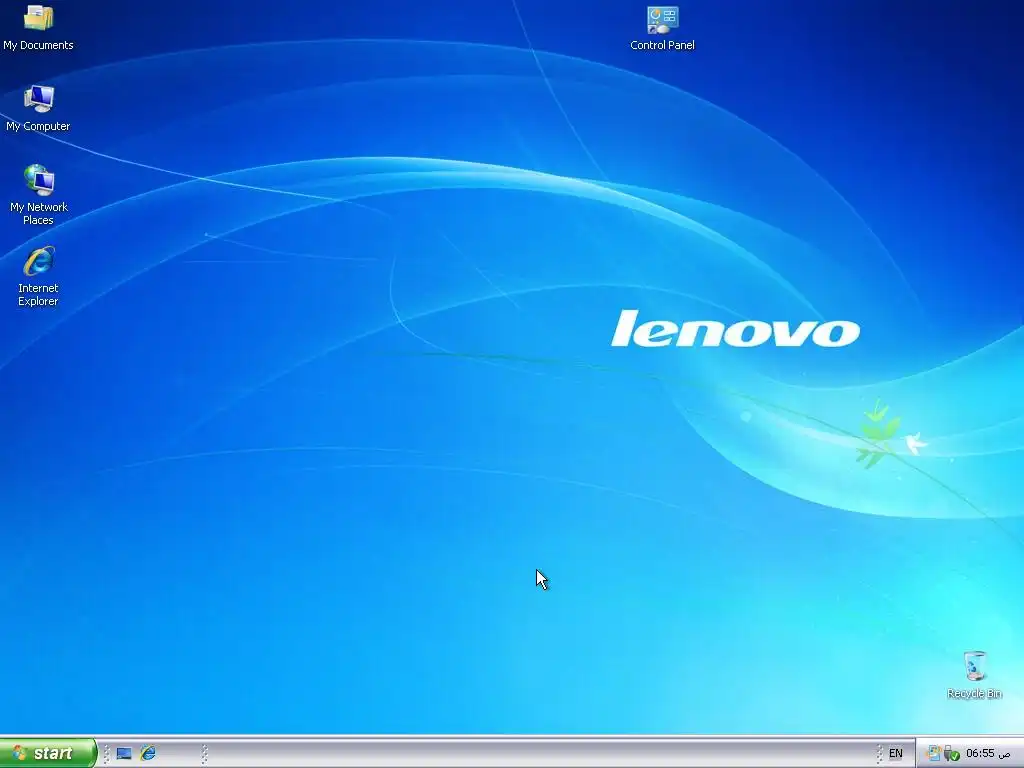
Task: Select the My Computer desktop icon
Action: click(x=39, y=108)
